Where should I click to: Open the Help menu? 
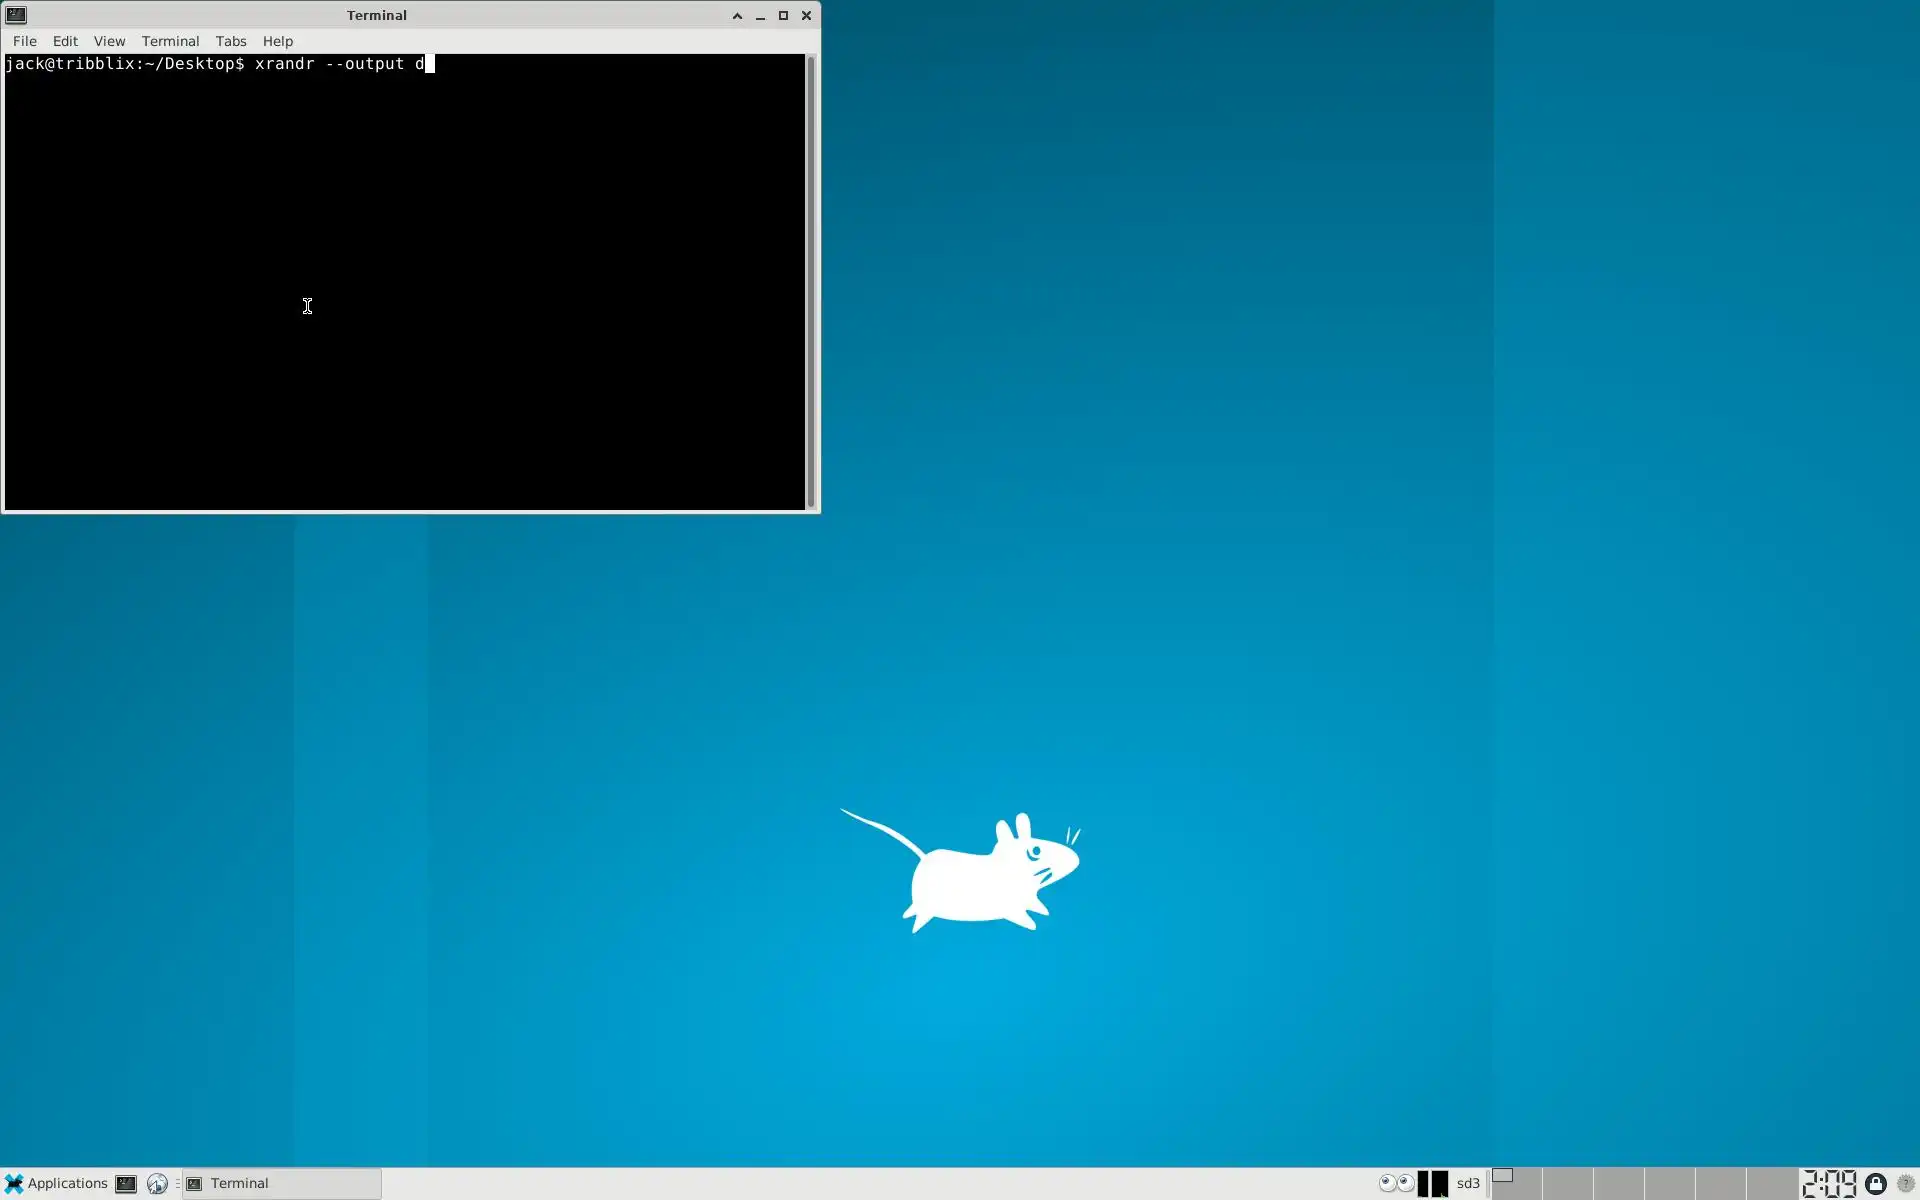(277, 41)
